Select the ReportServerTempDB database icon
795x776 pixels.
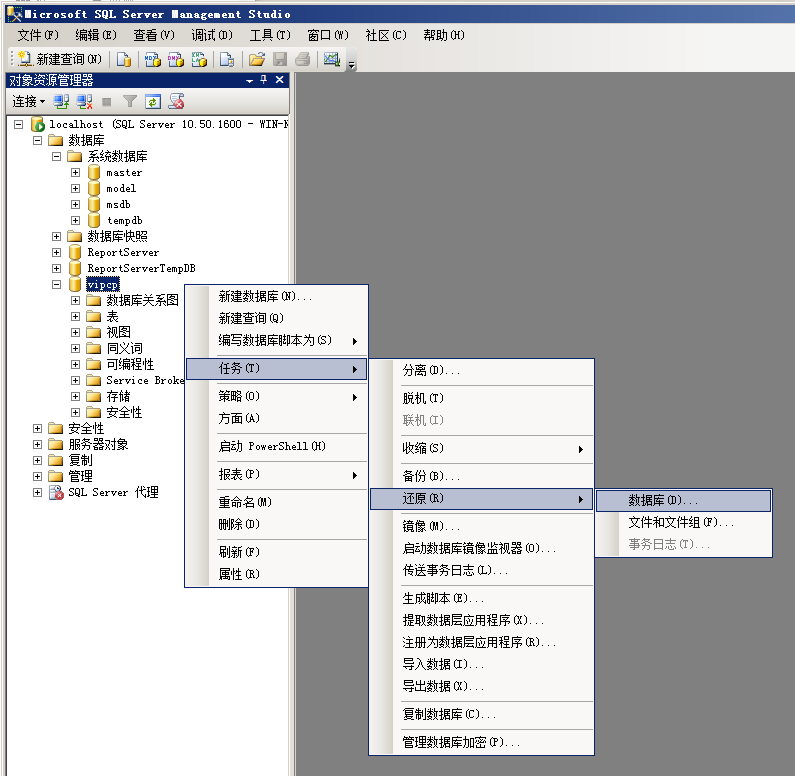point(75,268)
